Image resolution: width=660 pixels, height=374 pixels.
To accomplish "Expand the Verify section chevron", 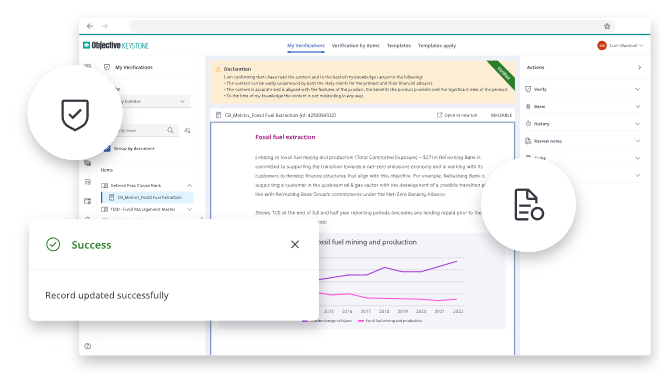I will pos(637,89).
